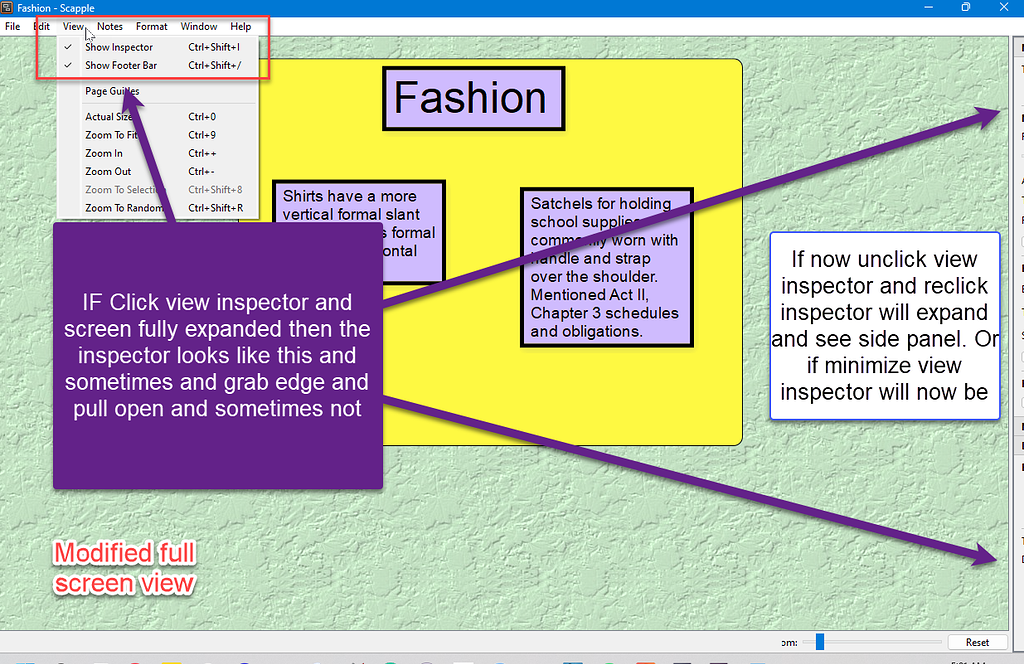Select the Satchels note on the canvas

[606, 266]
